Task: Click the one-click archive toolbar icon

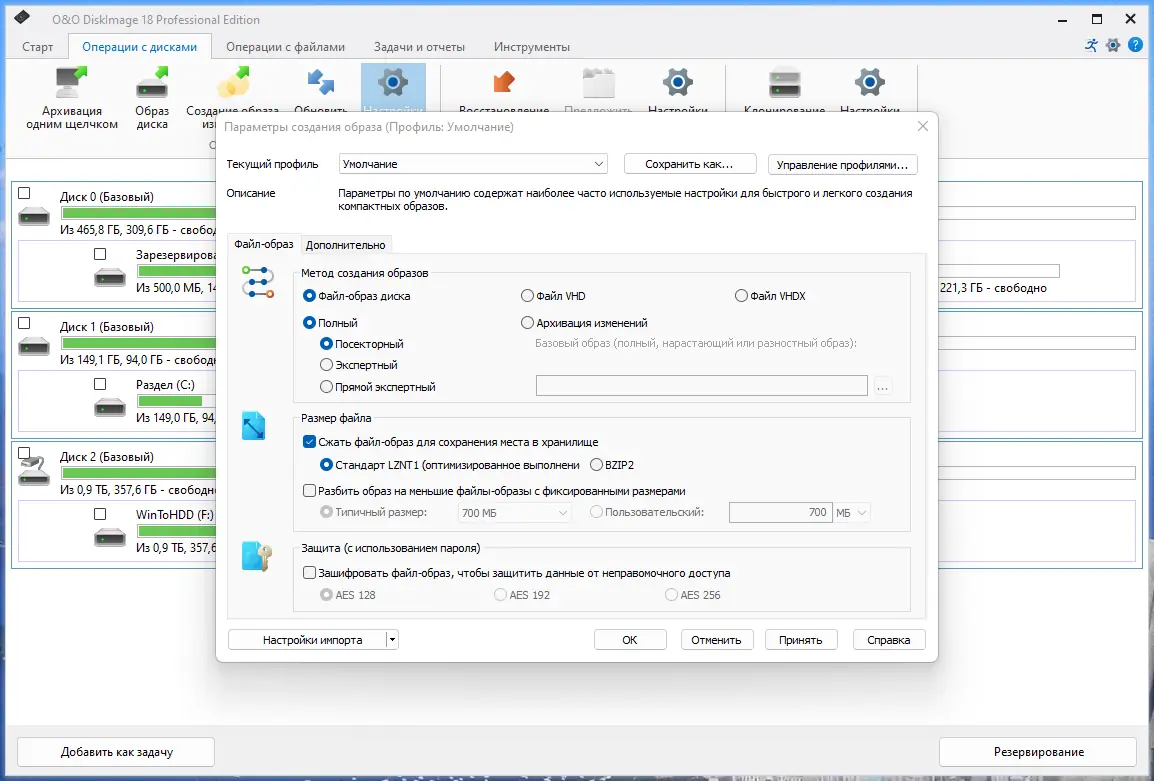Action: 71,82
